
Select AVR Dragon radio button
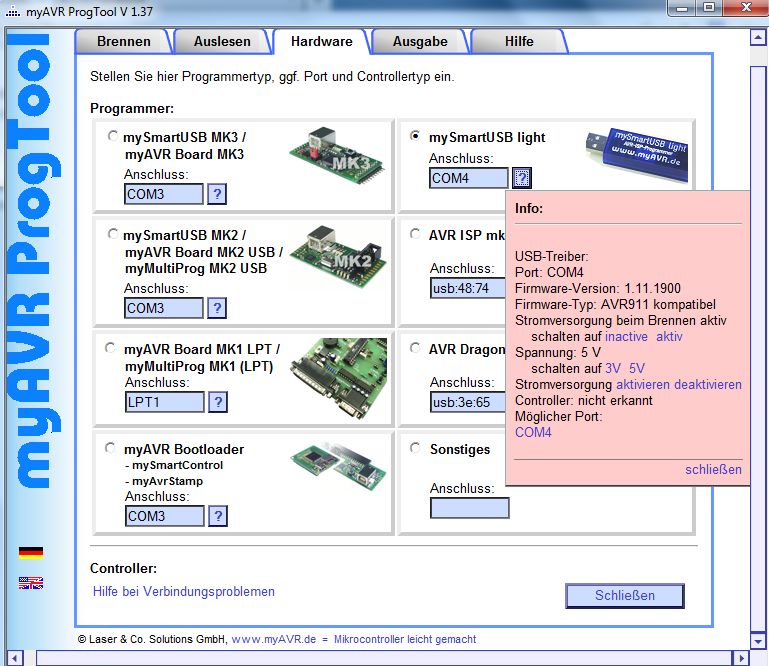(x=415, y=348)
